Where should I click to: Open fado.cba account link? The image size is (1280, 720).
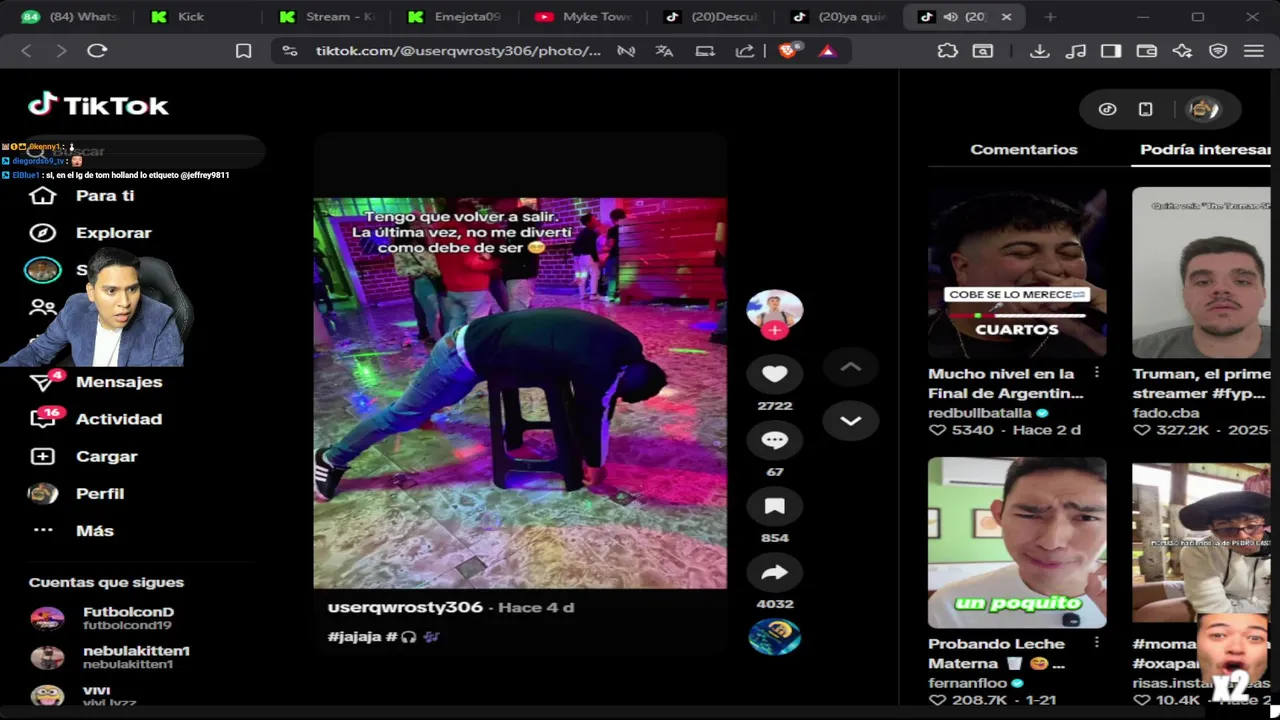1166,412
